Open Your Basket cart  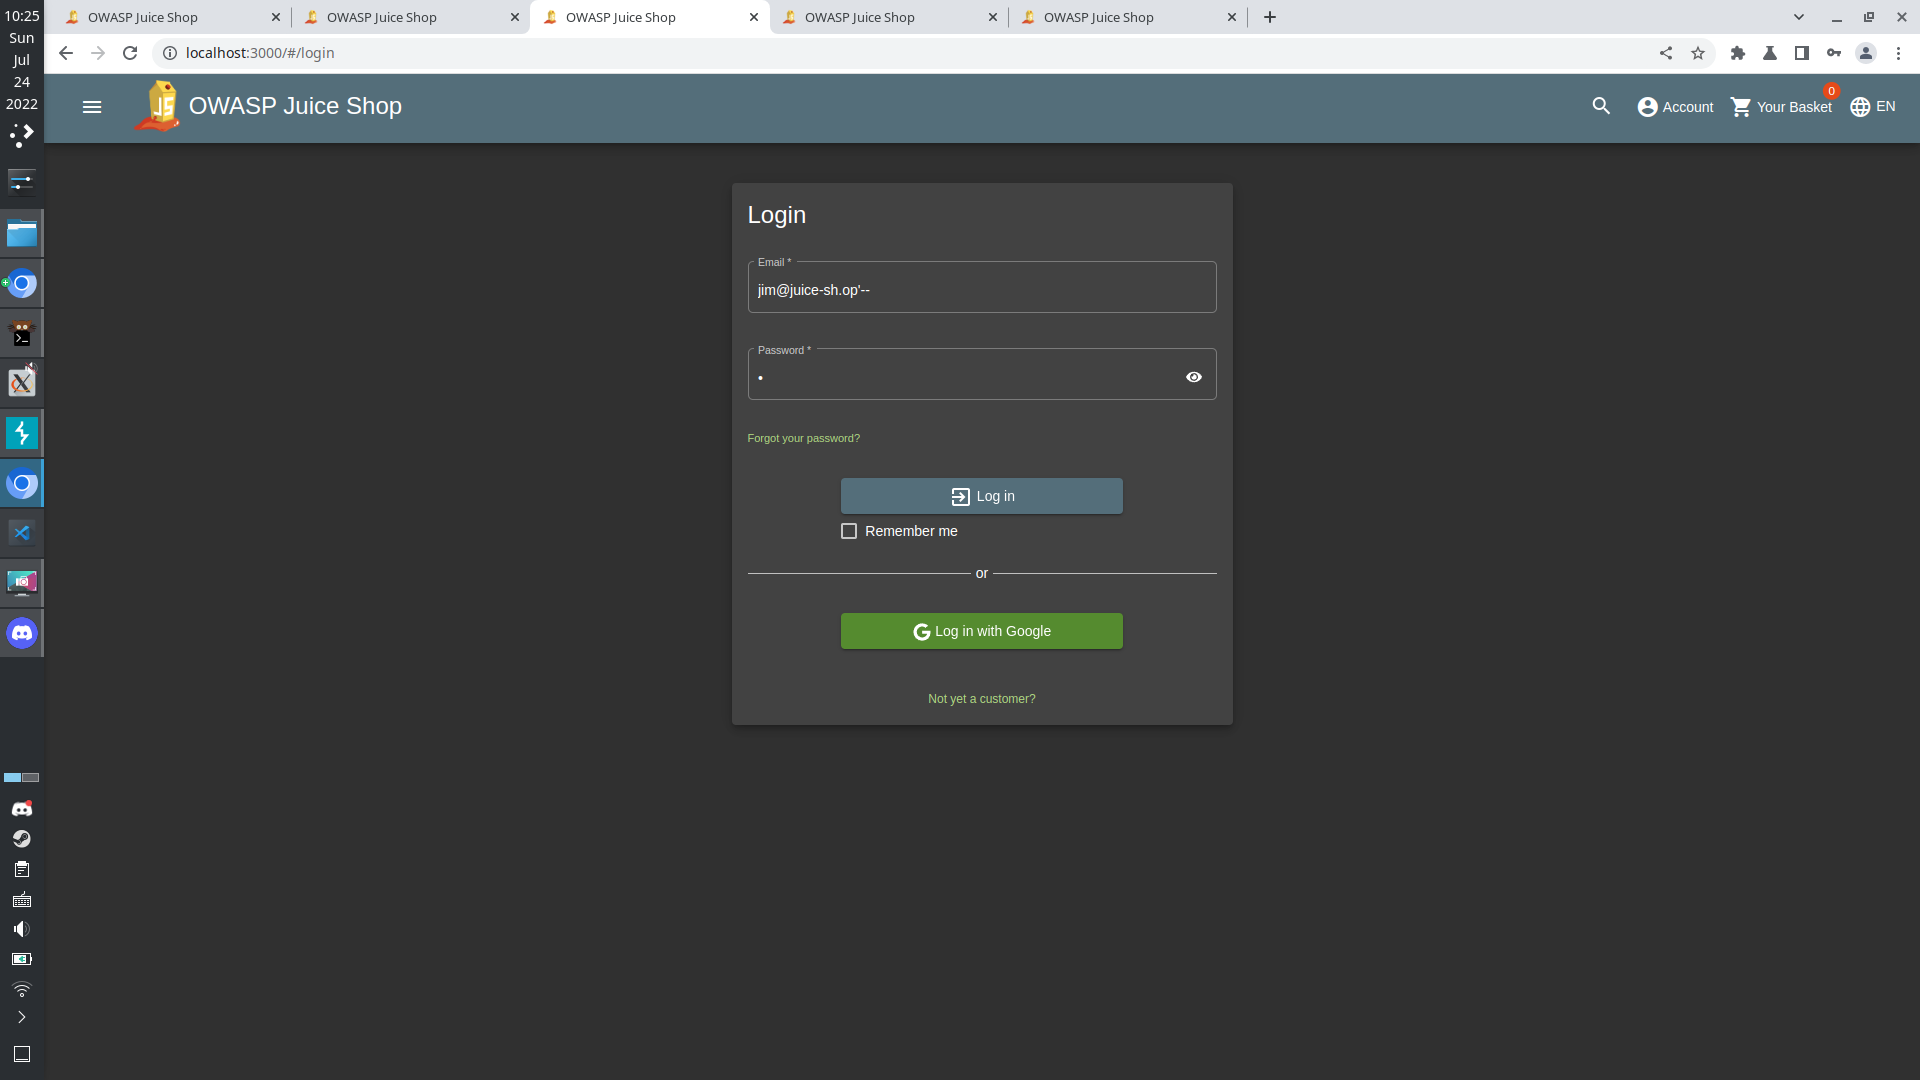1781,107
